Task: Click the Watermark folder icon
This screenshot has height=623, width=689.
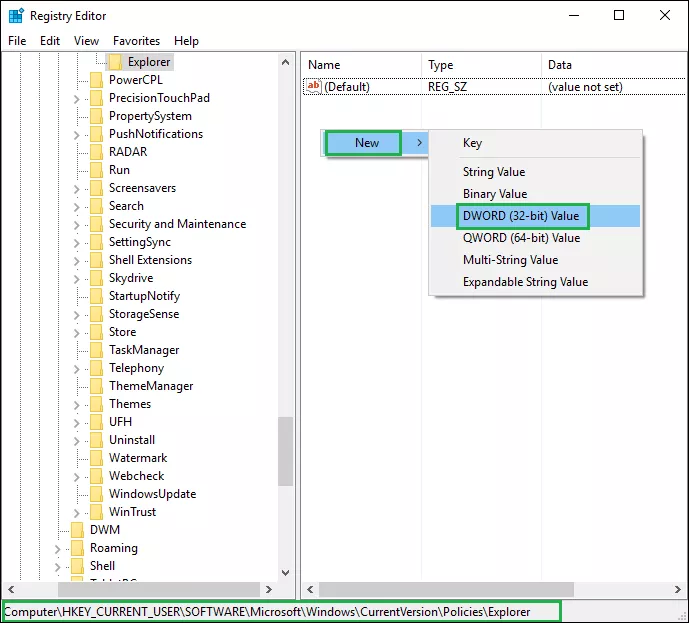Action: tap(96, 458)
